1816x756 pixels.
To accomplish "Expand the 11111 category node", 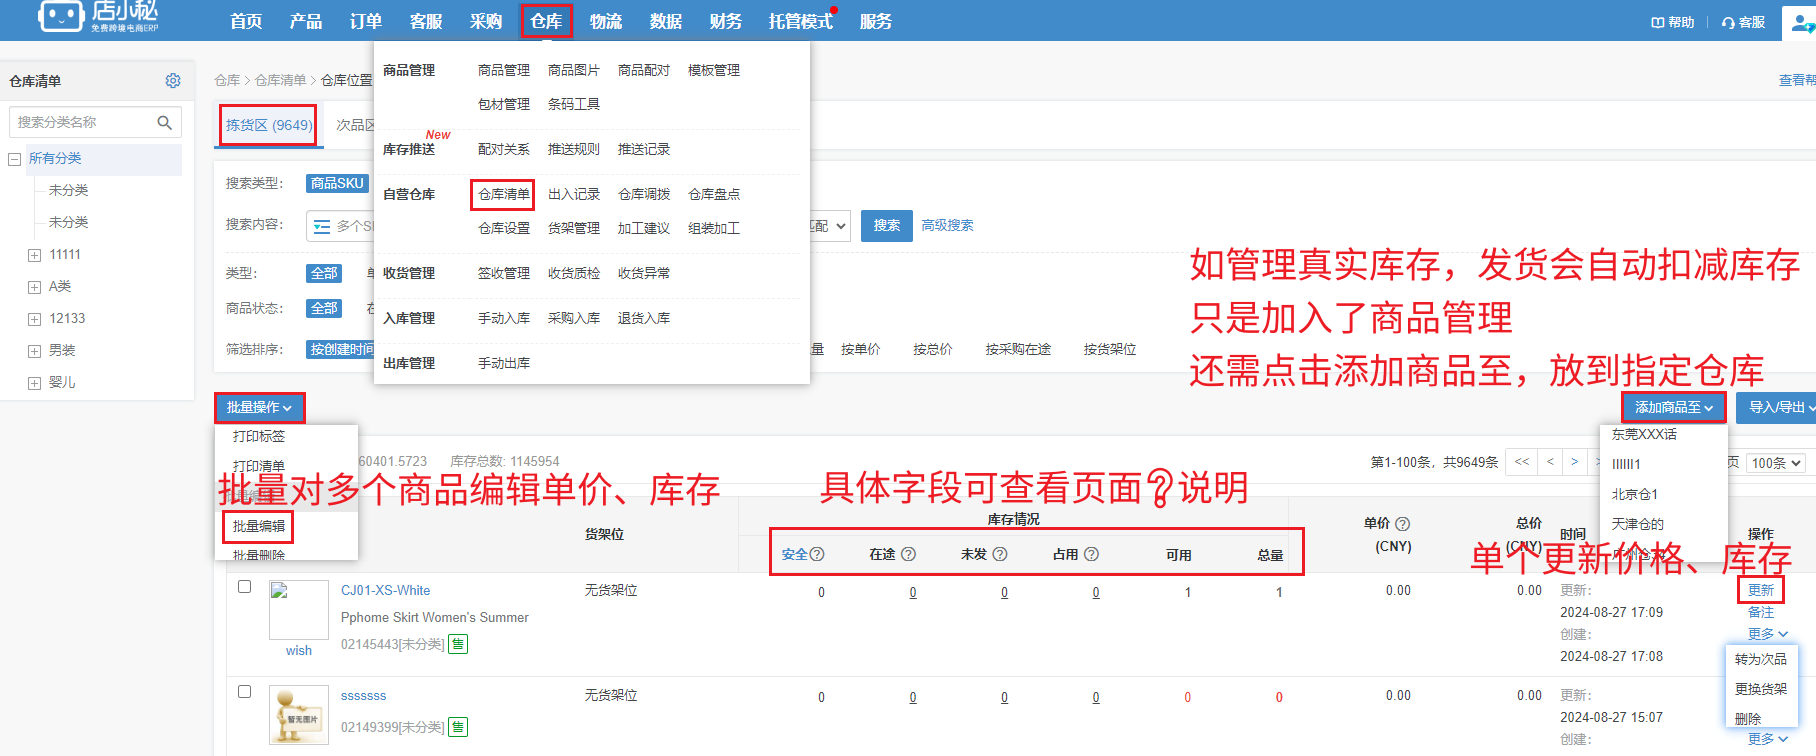I will [x=34, y=255].
